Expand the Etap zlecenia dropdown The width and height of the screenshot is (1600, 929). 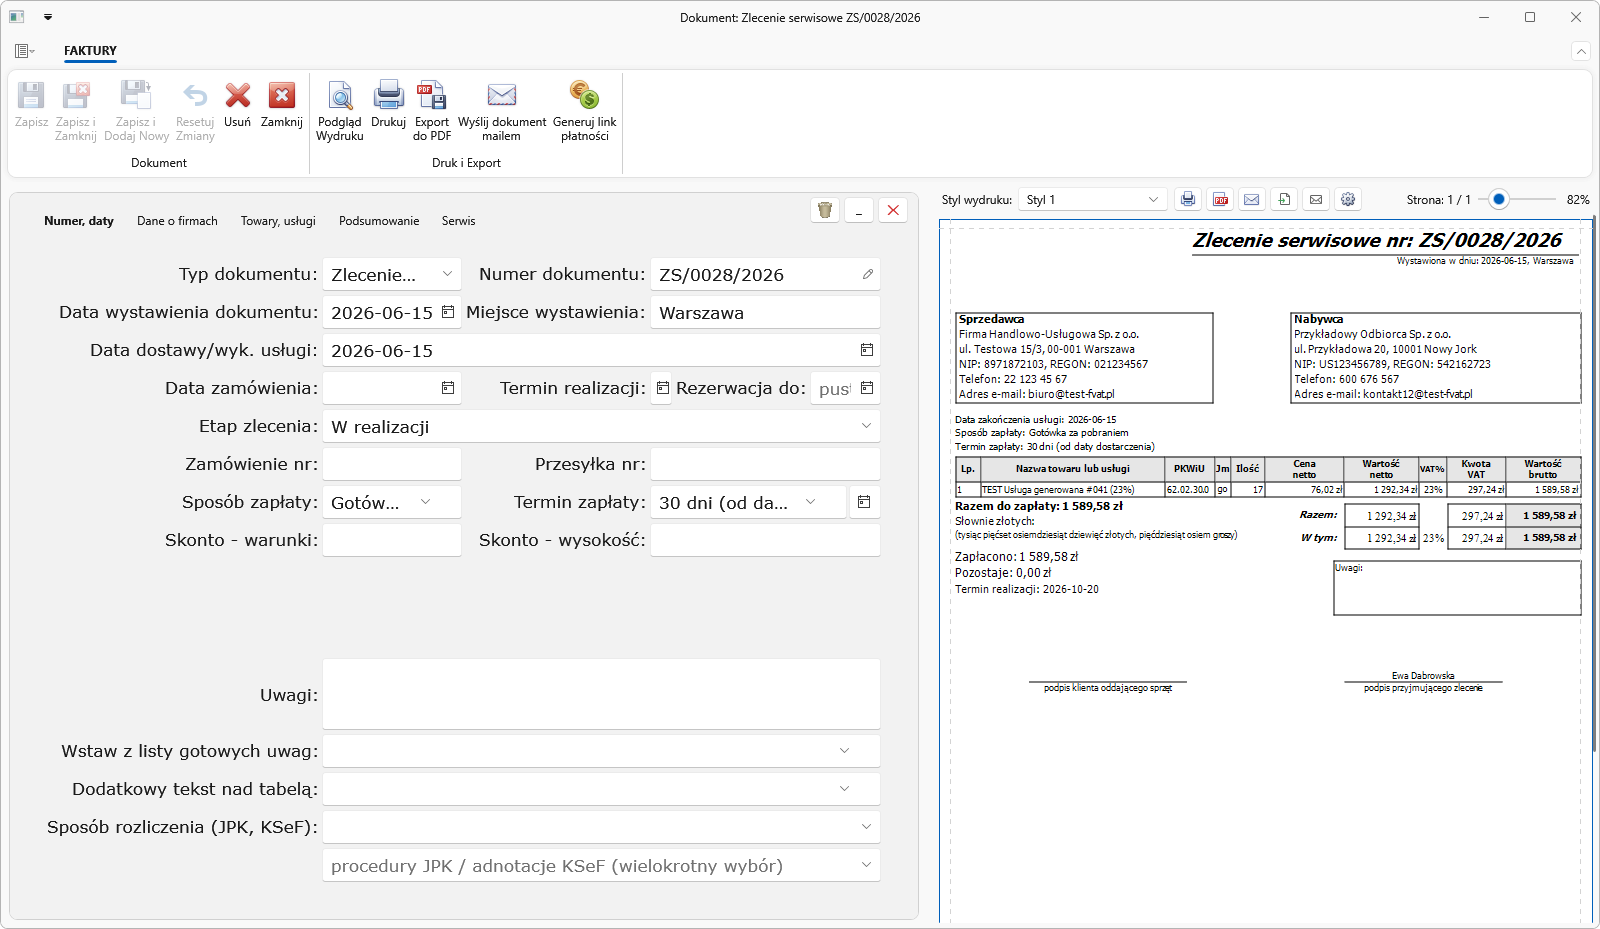866,426
